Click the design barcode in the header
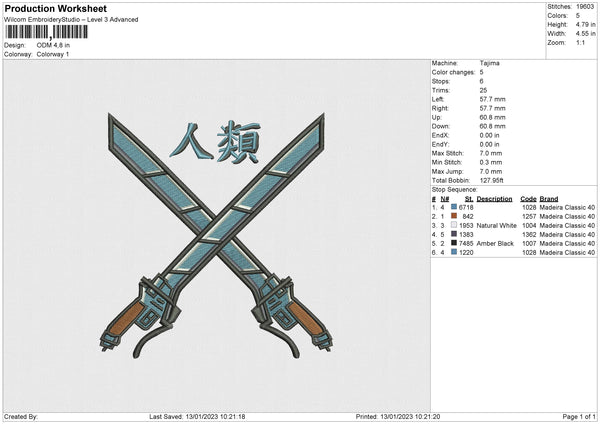Screen dimensions: 600x424 [46, 32]
